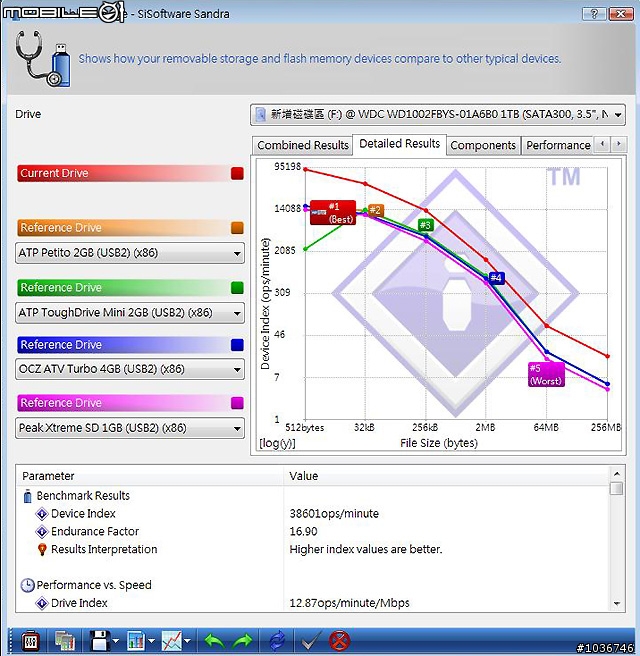Open the Components tab
This screenshot has width=640, height=656.
click(483, 145)
